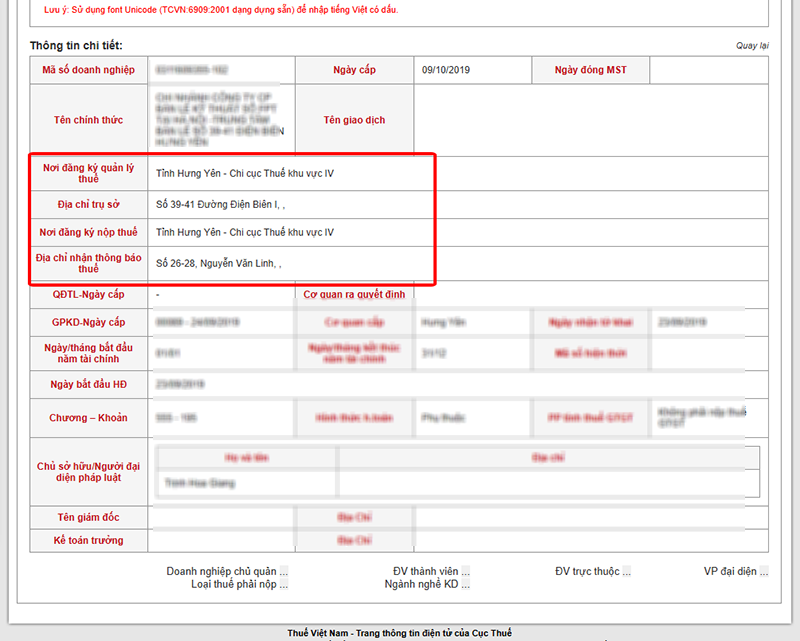Open 'ĐV thành viên ...' link
Screen dimensions: 800x641
coord(431,572)
